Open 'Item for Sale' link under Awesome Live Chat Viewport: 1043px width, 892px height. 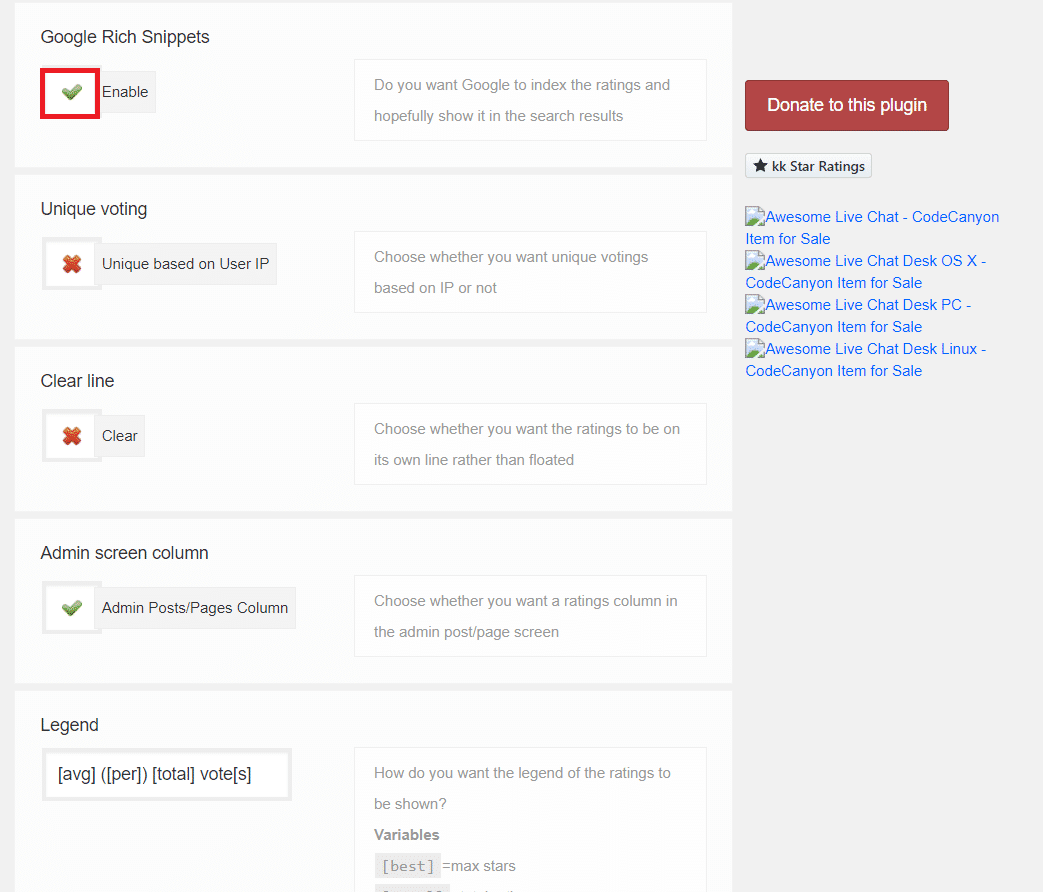787,239
